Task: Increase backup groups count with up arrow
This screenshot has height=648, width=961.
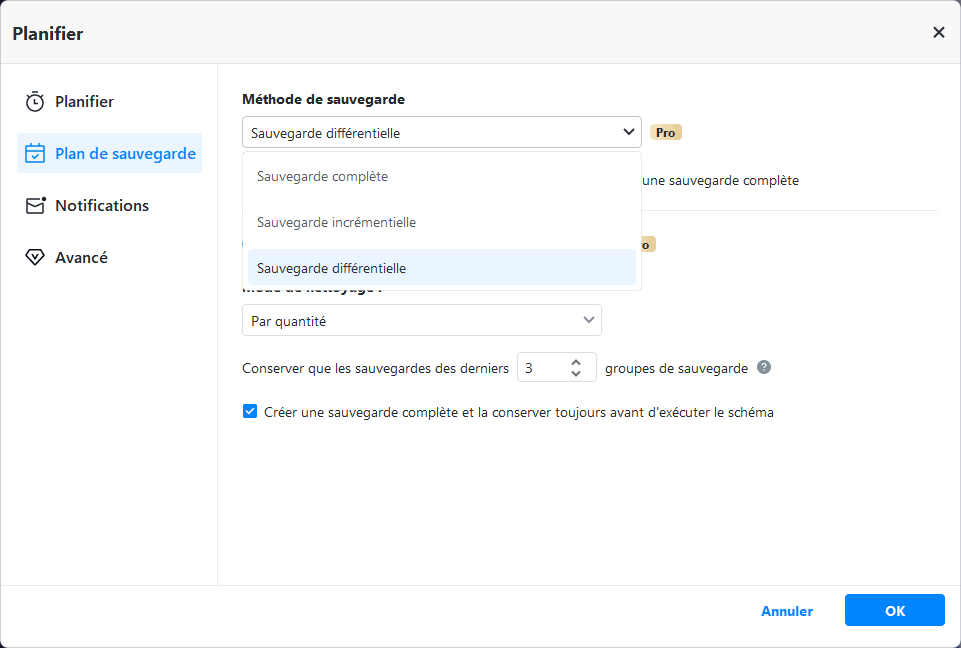Action: pos(576,362)
